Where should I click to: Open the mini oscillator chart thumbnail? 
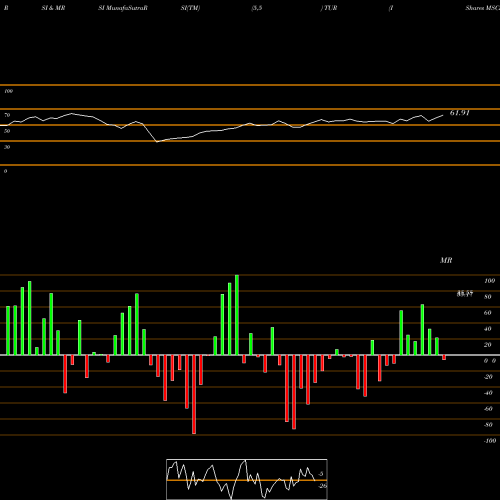(247, 479)
